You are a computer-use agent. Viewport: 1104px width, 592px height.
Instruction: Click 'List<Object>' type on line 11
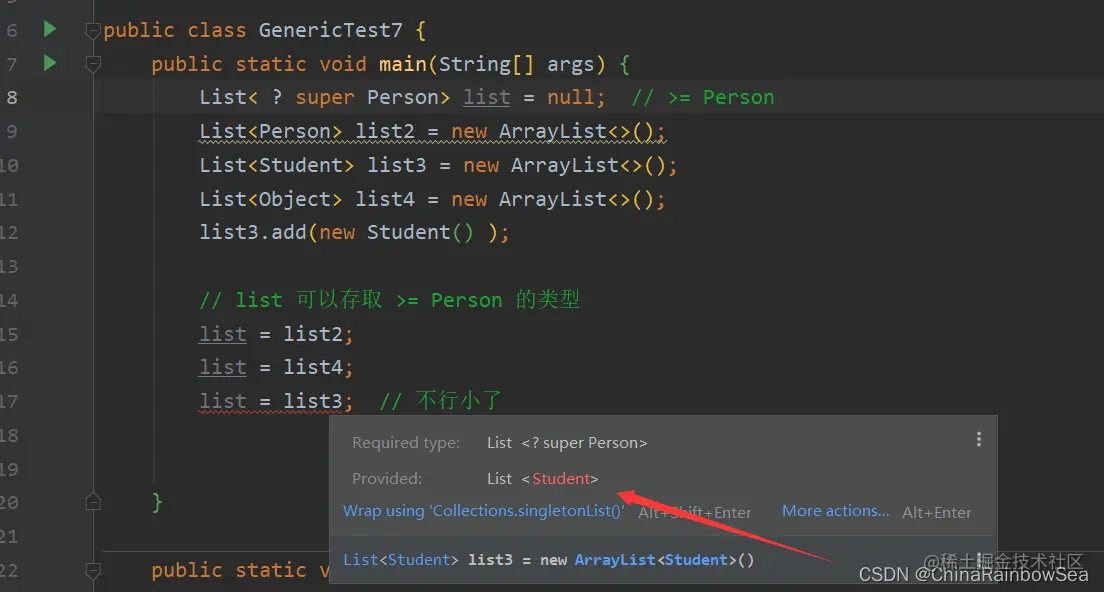[x=270, y=199]
